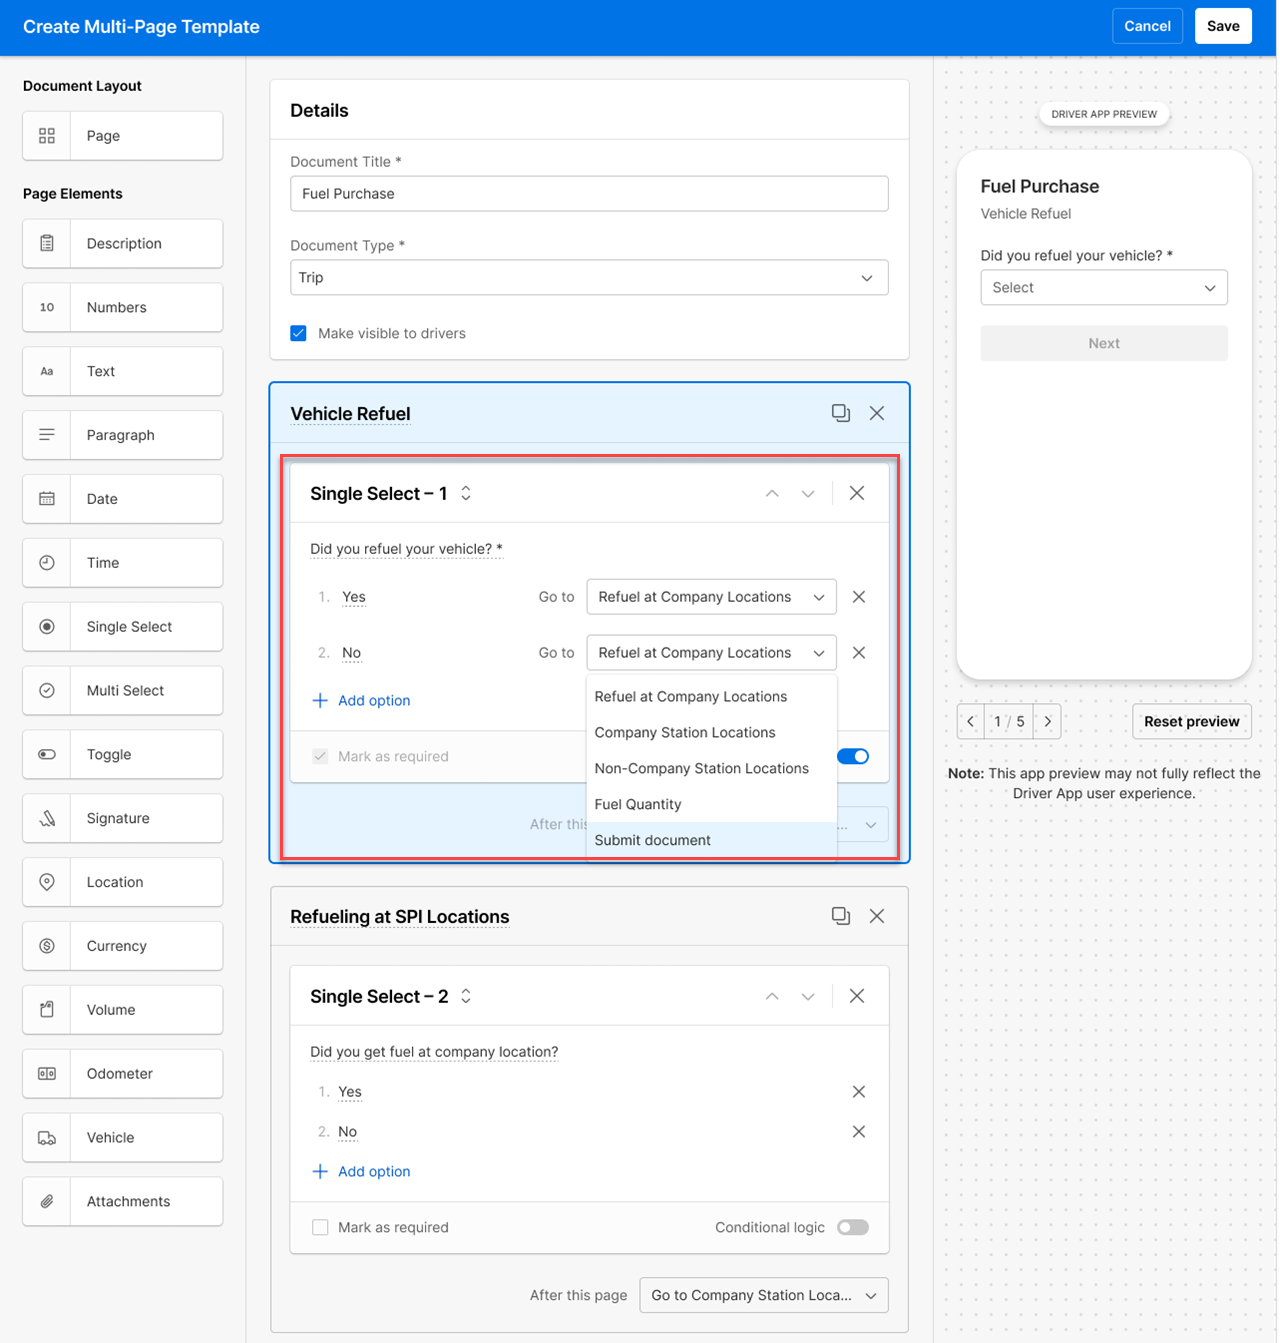Save the multi-page template
Screen dimensions: 1280x1343
pyautogui.click(x=1223, y=26)
